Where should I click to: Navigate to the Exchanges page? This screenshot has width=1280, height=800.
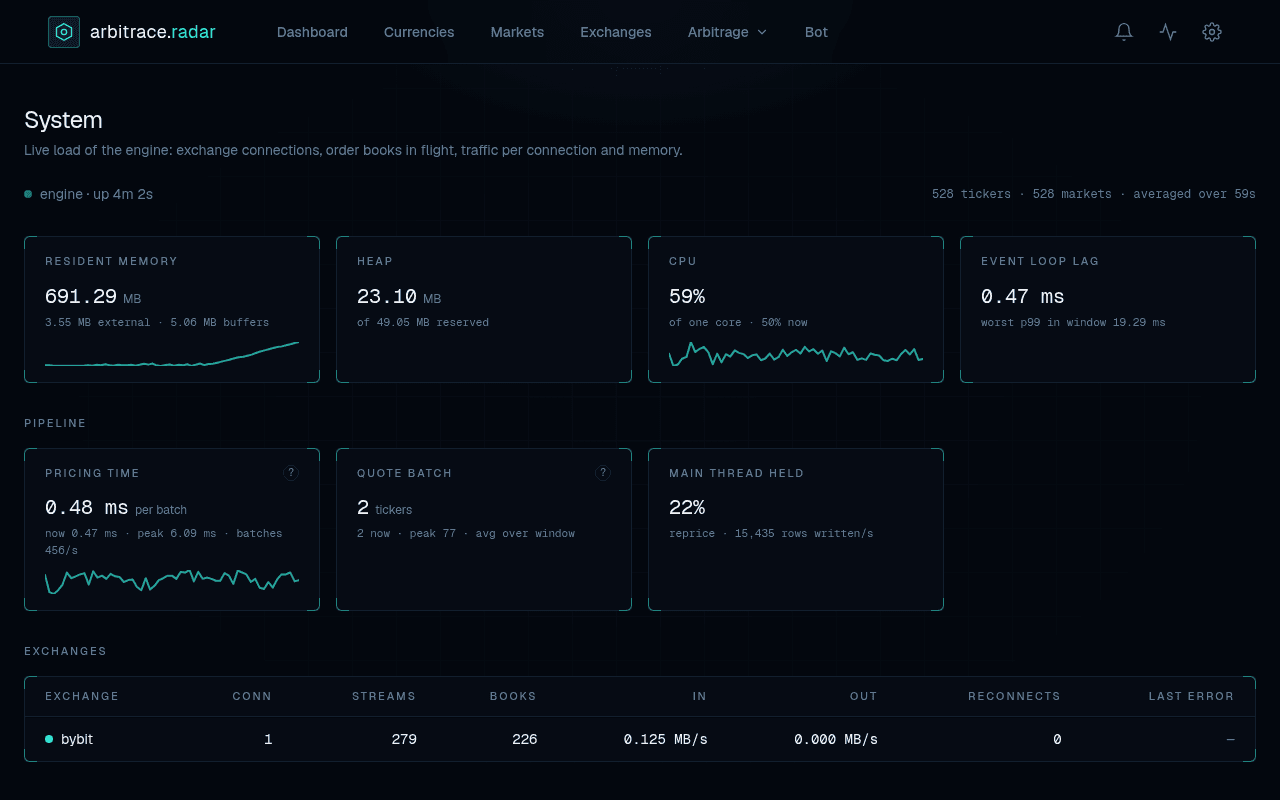tap(616, 32)
